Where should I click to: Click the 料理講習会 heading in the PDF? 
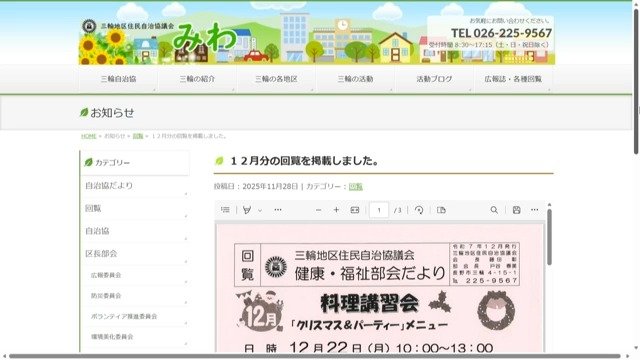(369, 303)
